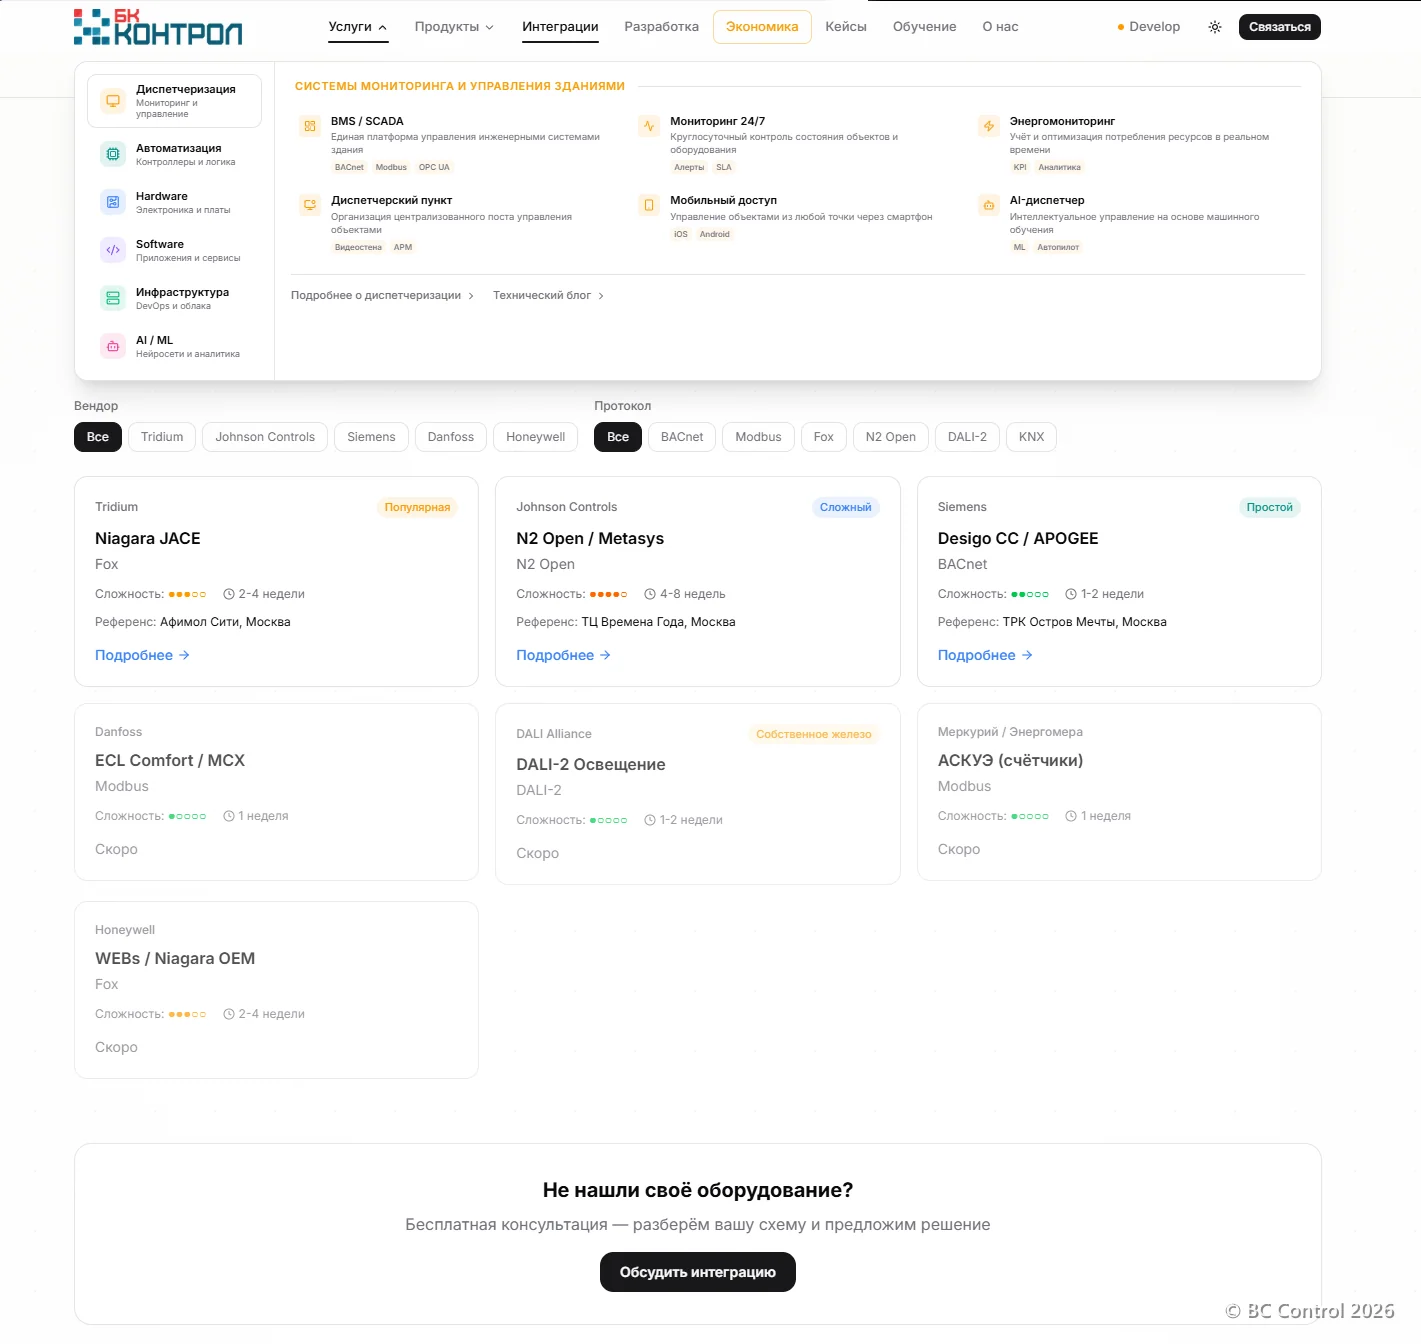Click the Мобильный доступ phone icon
This screenshot has width=1421, height=1344.
[x=649, y=205]
